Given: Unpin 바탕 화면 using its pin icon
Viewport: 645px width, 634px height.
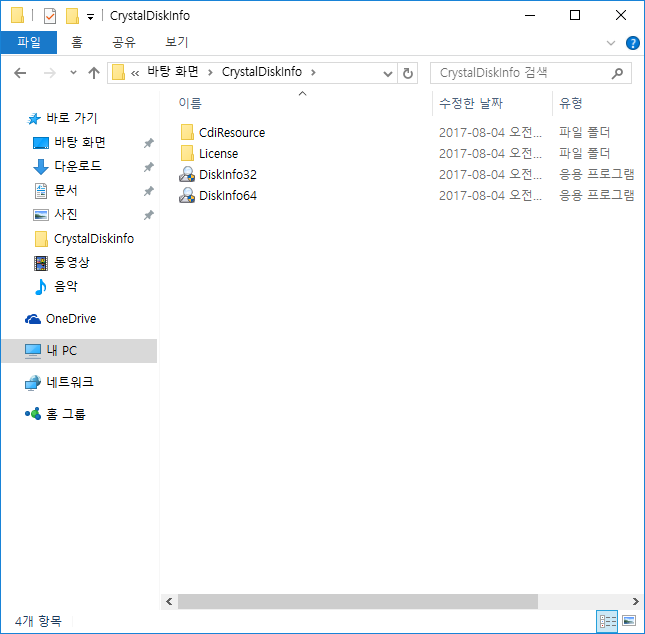Looking at the screenshot, I should [x=148, y=143].
